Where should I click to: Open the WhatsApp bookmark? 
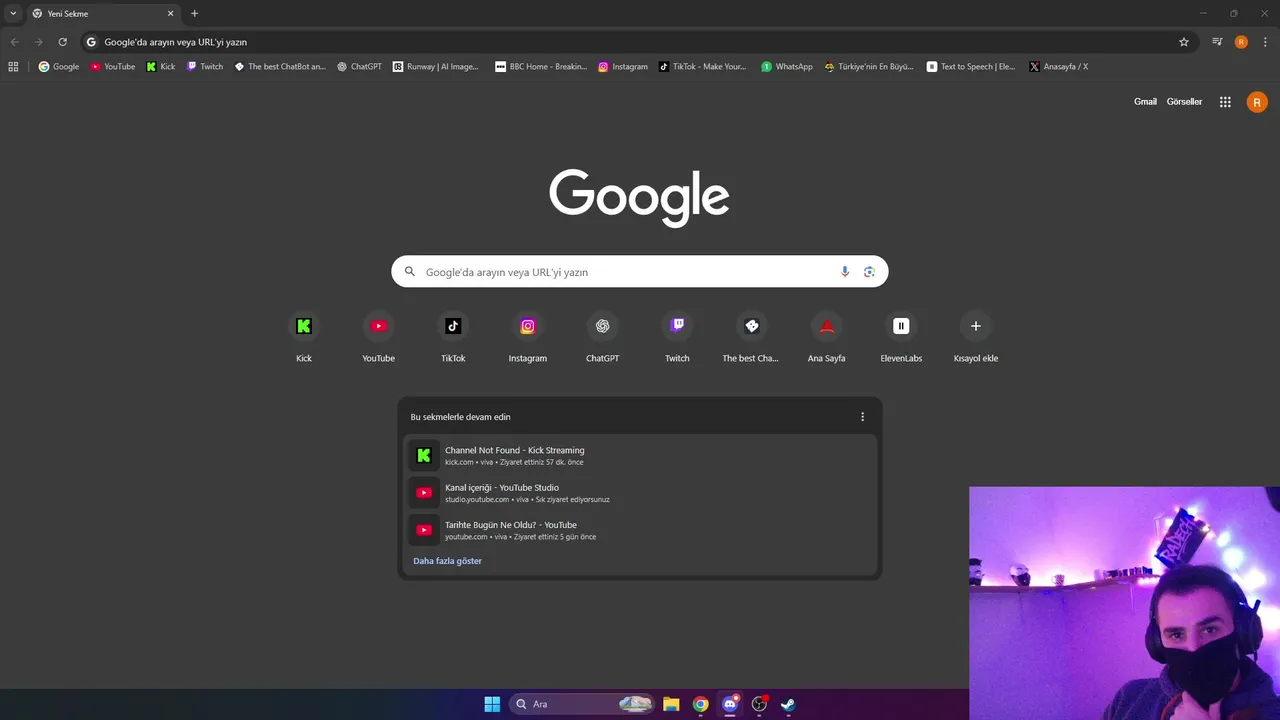[787, 67]
